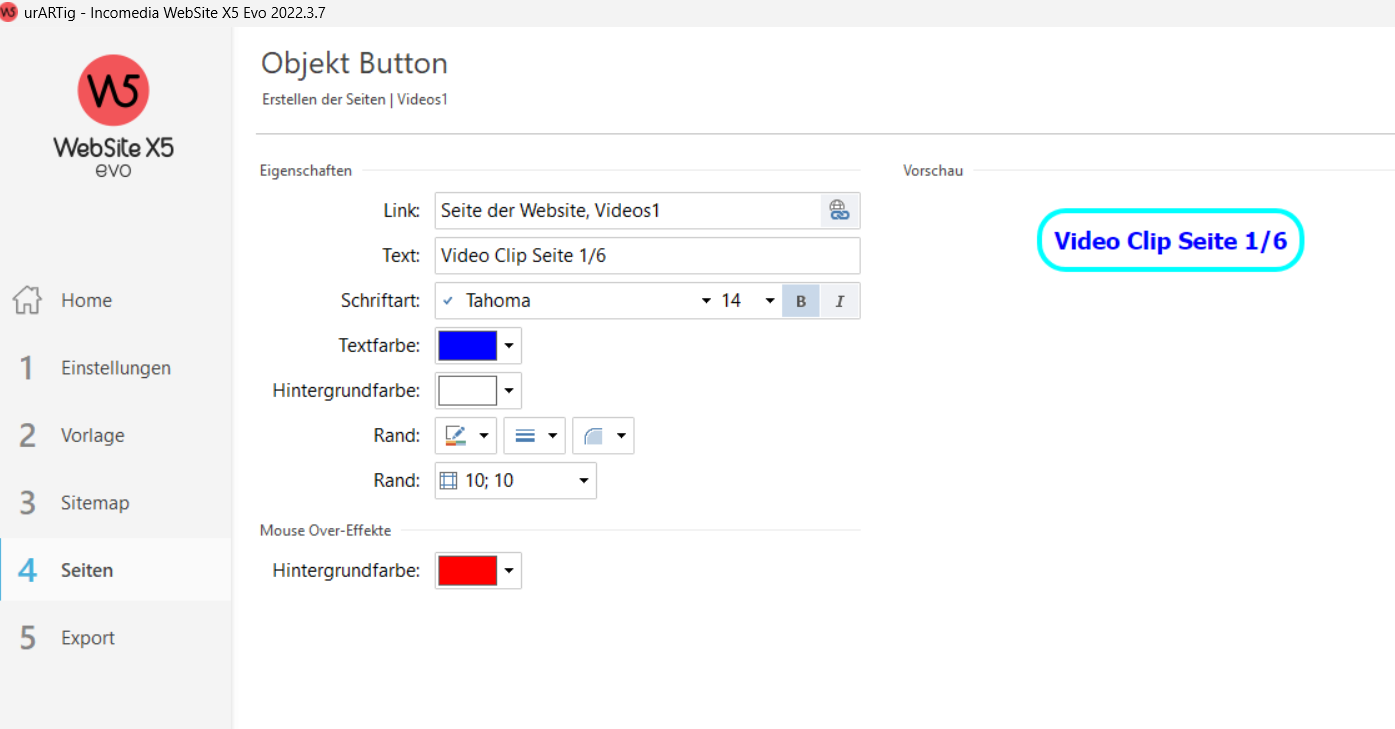The width and height of the screenshot is (1395, 729).
Task: Toggle italic formatting button
Action: point(839,301)
